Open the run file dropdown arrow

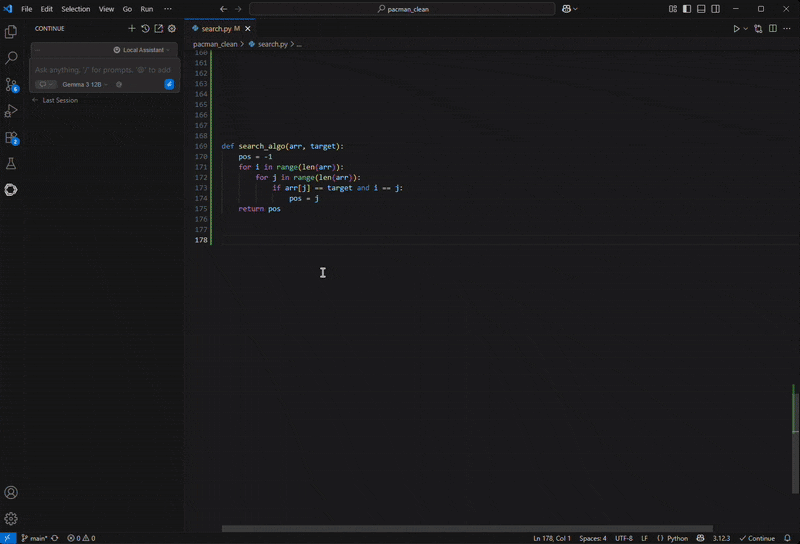(746, 29)
